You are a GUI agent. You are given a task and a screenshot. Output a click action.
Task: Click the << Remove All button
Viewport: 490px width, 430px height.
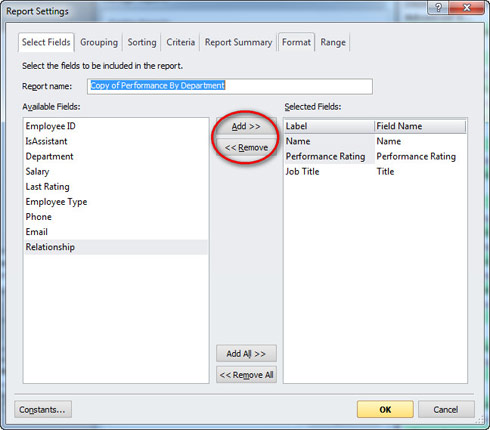pos(246,375)
